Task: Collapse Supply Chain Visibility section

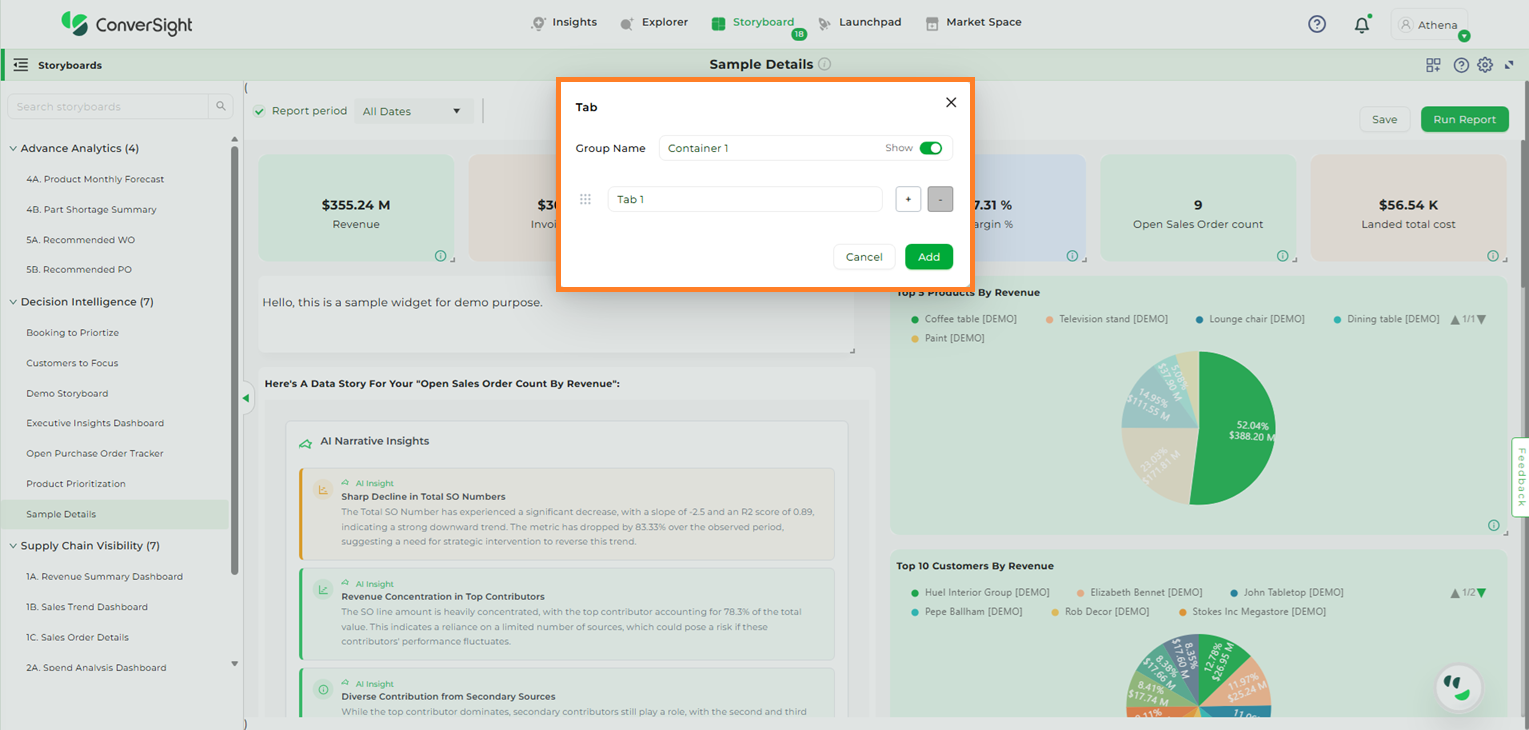Action: click(13, 546)
